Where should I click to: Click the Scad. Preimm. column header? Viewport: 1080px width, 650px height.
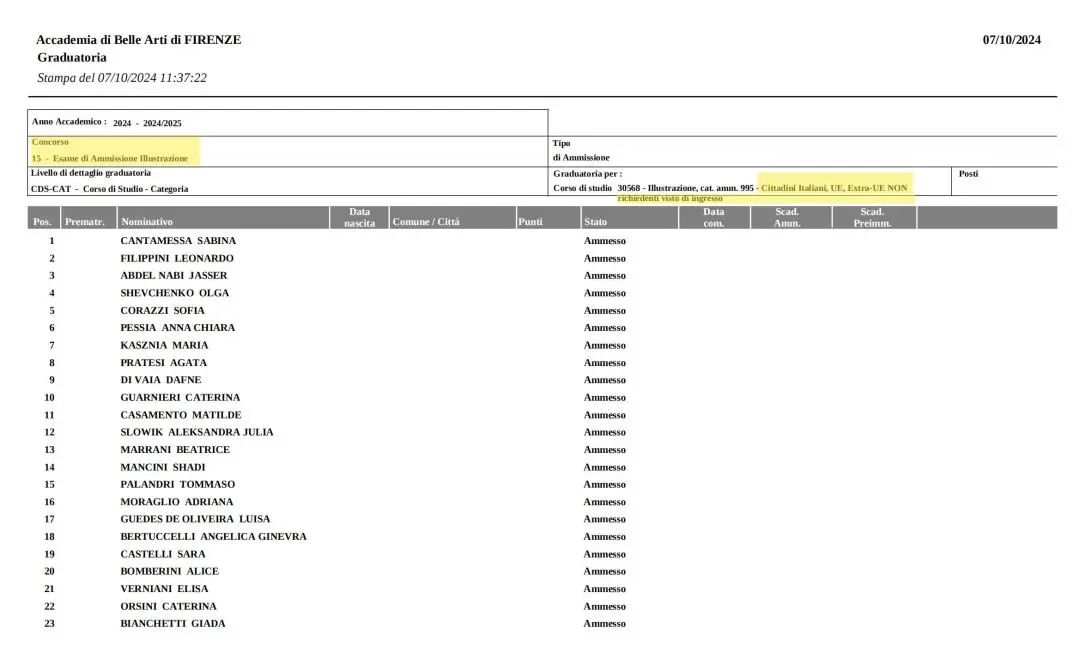pos(871,217)
